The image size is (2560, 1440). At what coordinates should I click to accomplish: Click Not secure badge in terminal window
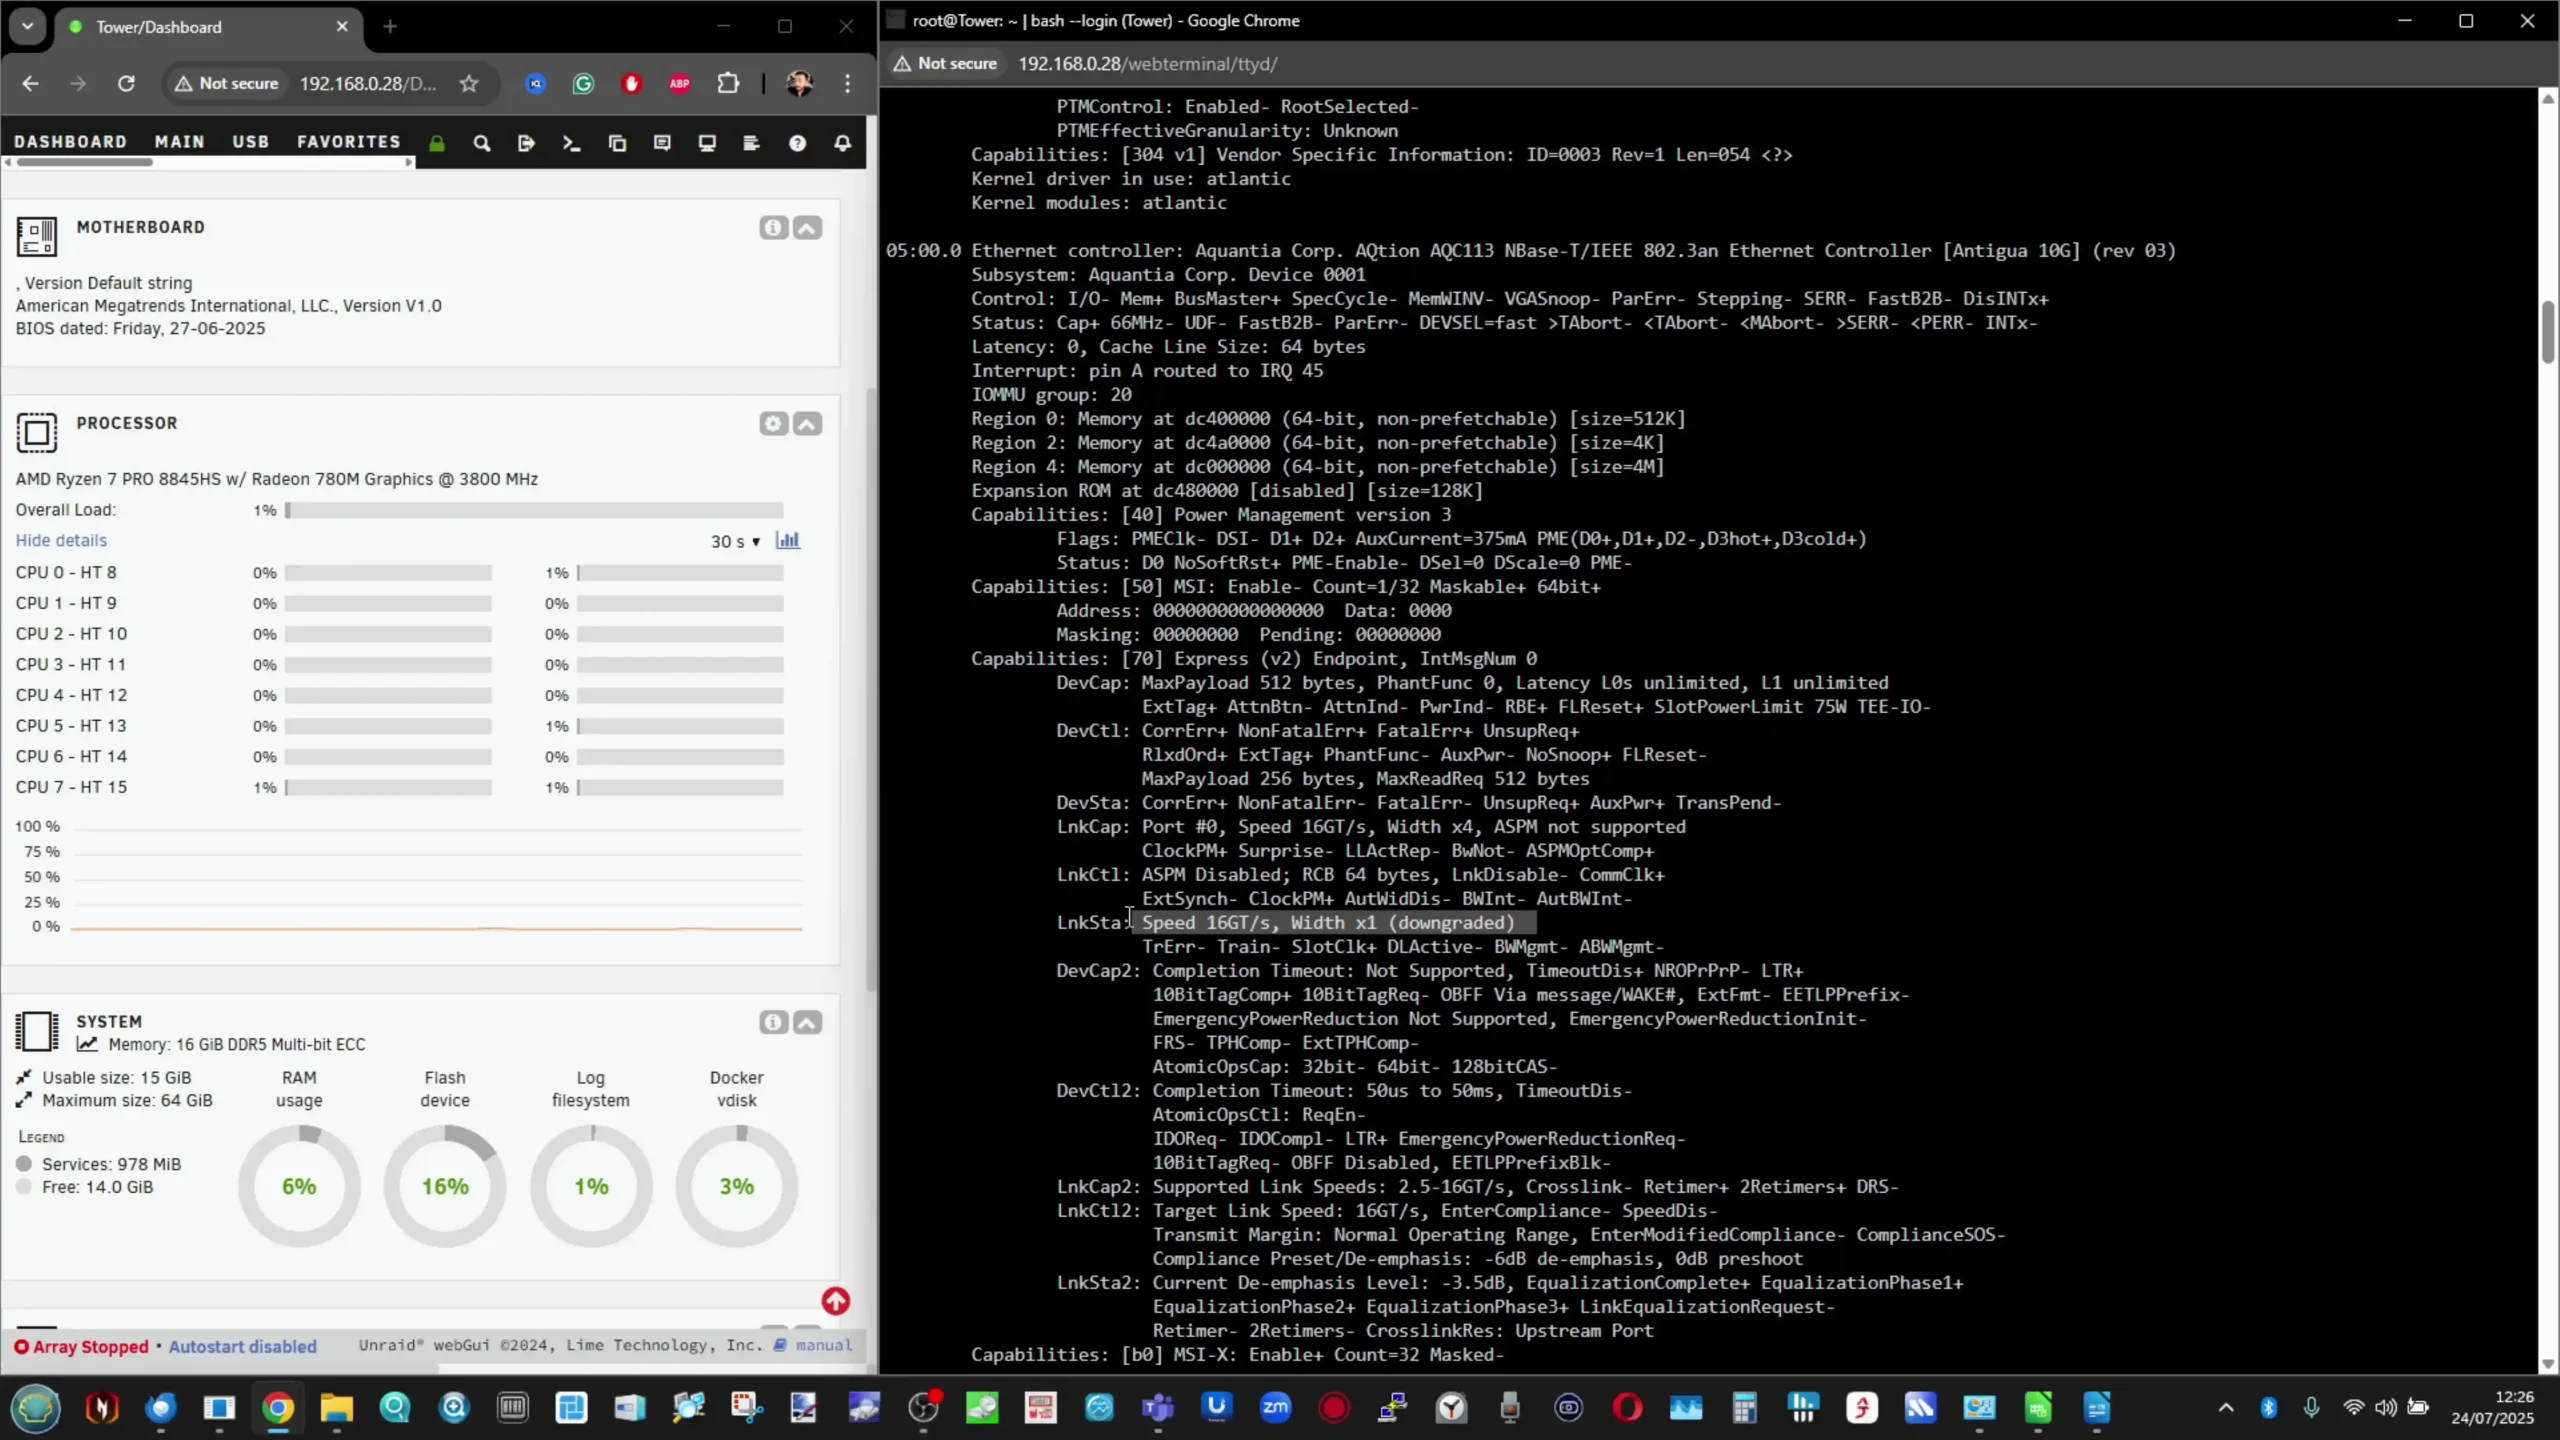point(945,63)
